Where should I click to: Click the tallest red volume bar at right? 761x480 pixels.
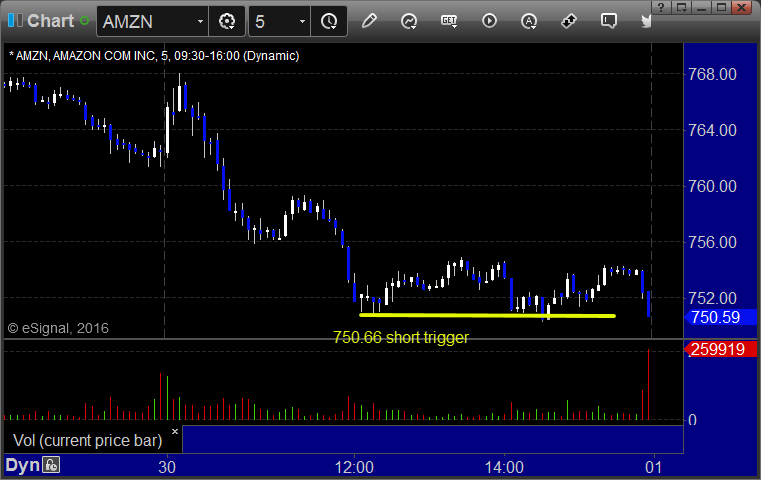click(x=648, y=384)
